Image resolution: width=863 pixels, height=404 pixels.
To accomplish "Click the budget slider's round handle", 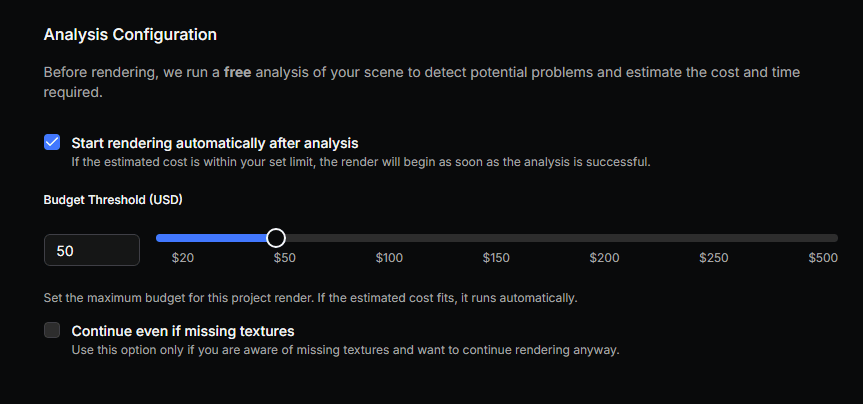I will [x=276, y=238].
